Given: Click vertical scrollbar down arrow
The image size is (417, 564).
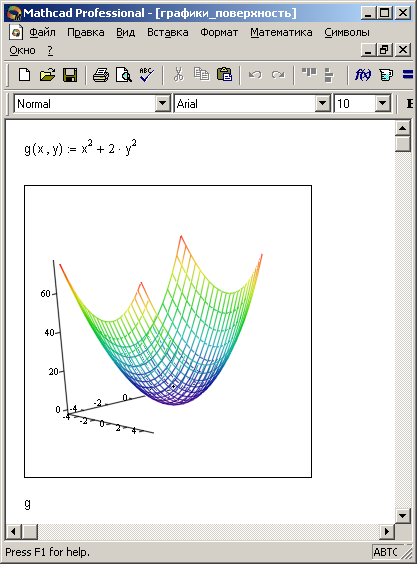Looking at the screenshot, I should [403, 516].
